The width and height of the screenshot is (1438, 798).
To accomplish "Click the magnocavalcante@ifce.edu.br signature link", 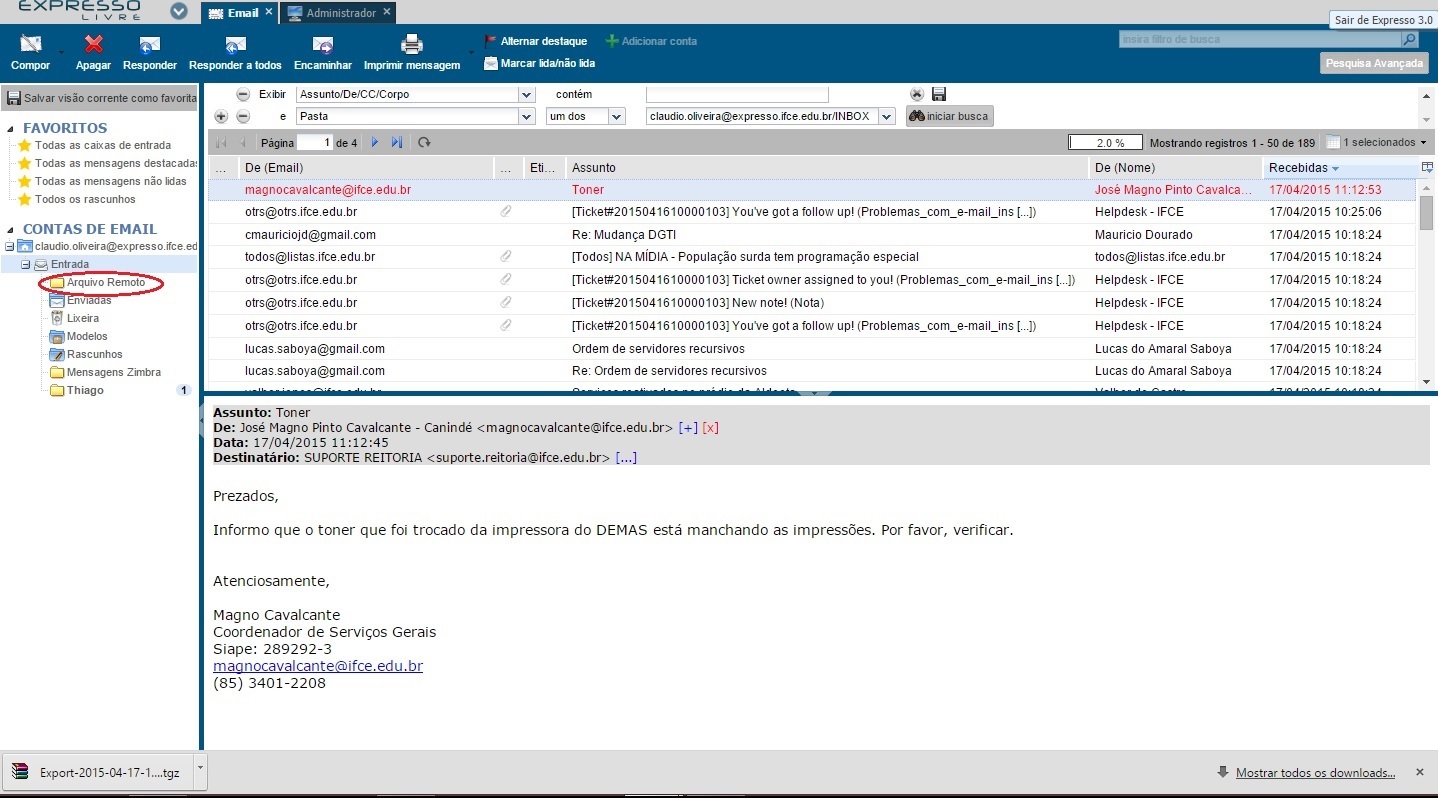I will 318,666.
